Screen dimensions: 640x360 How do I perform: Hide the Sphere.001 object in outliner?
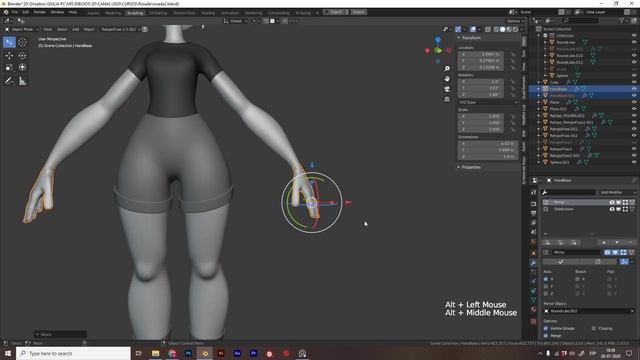point(634,162)
